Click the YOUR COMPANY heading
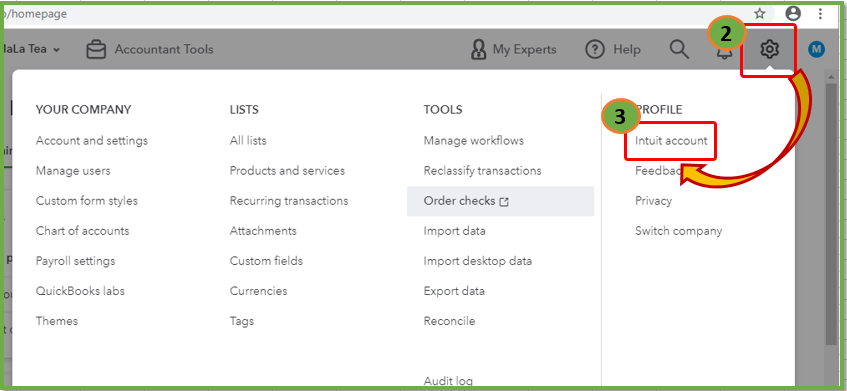 pyautogui.click(x=83, y=110)
